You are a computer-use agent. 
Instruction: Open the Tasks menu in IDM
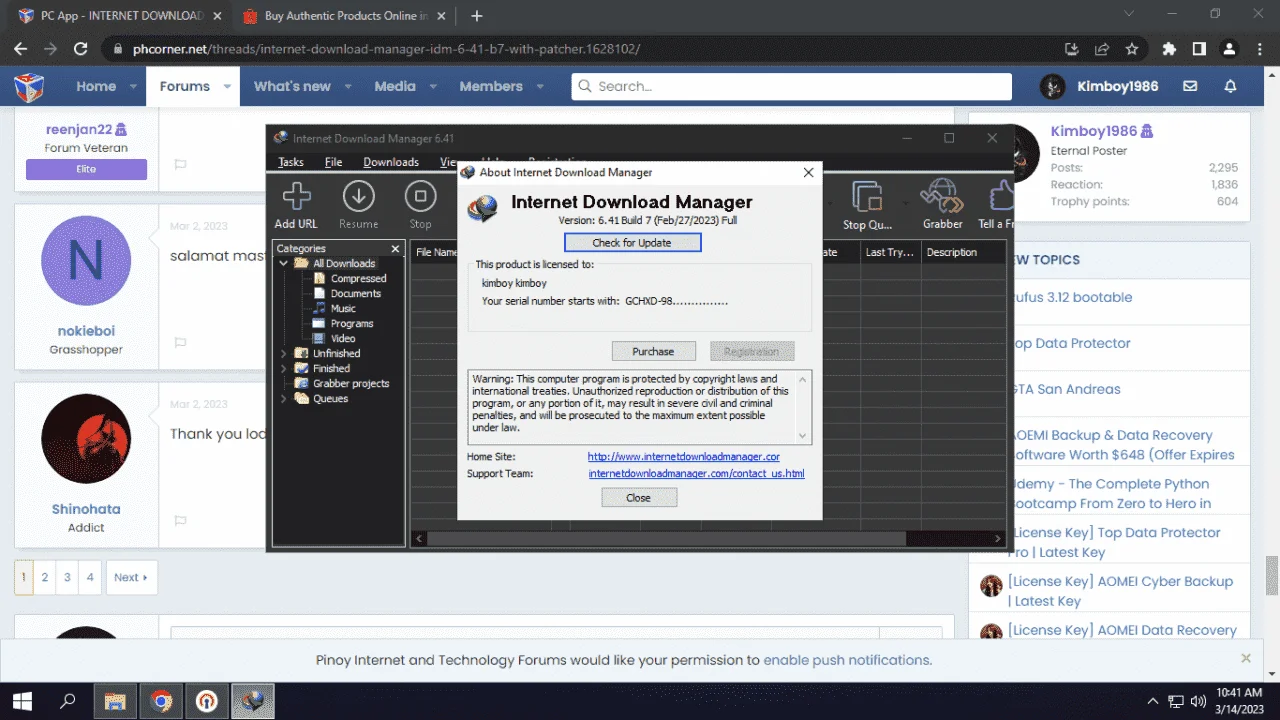tap(291, 161)
